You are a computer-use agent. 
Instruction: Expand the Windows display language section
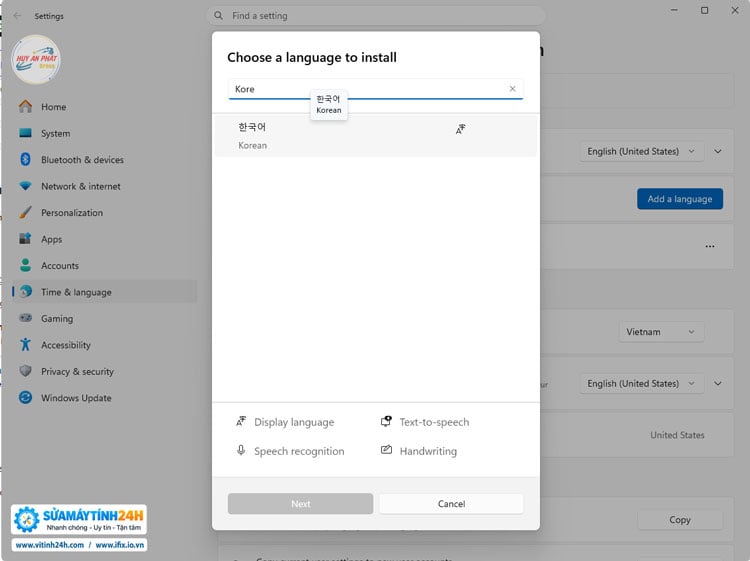click(718, 152)
